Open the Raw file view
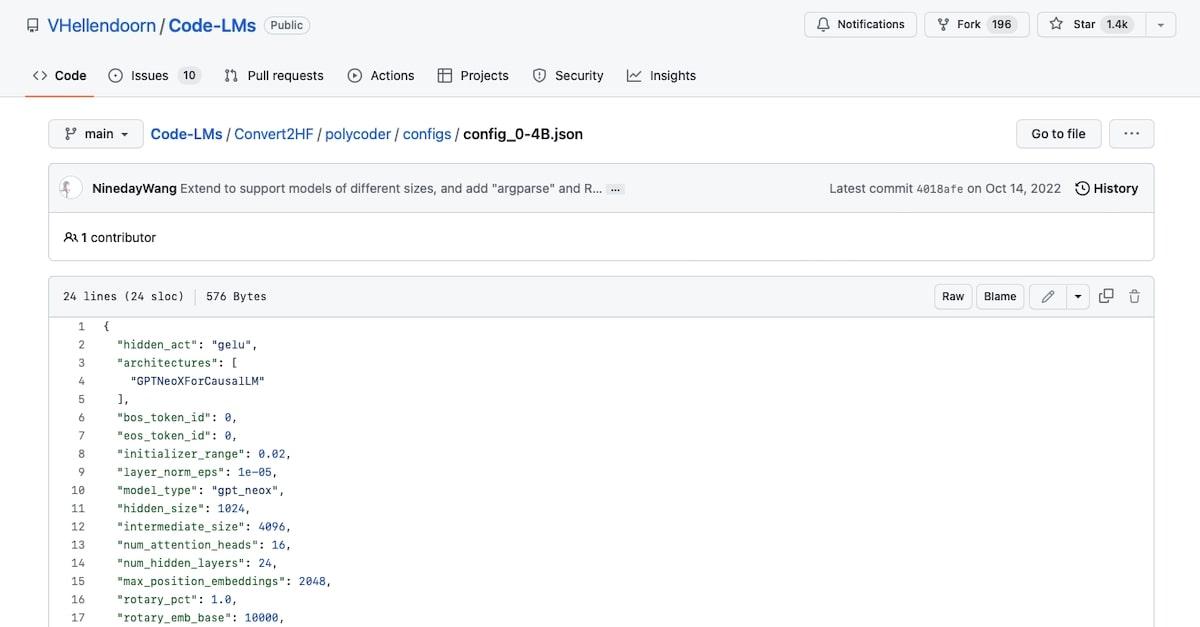 [x=953, y=296]
